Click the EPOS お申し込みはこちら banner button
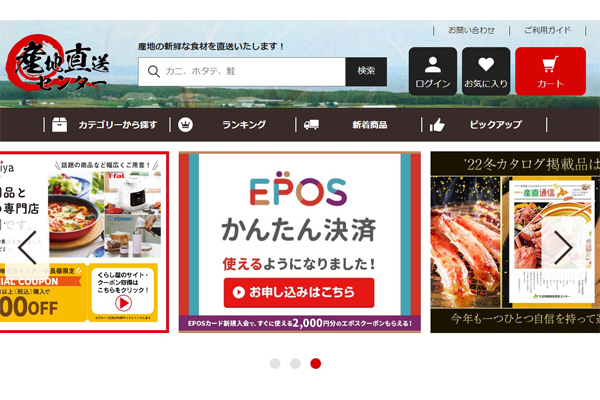Screen dimensions: 600x400 pyautogui.click(x=299, y=292)
